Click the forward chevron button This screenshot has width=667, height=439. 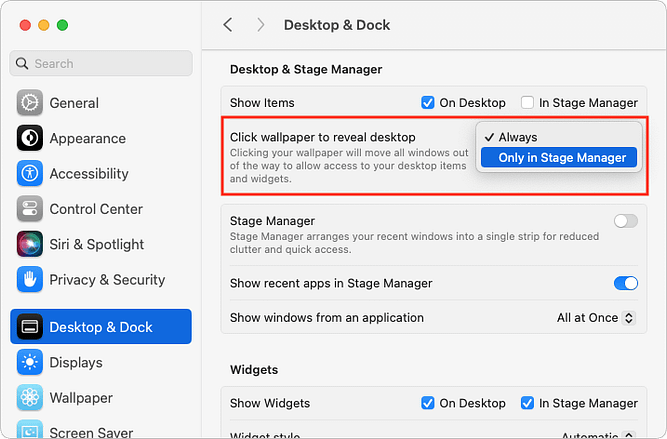[261, 25]
